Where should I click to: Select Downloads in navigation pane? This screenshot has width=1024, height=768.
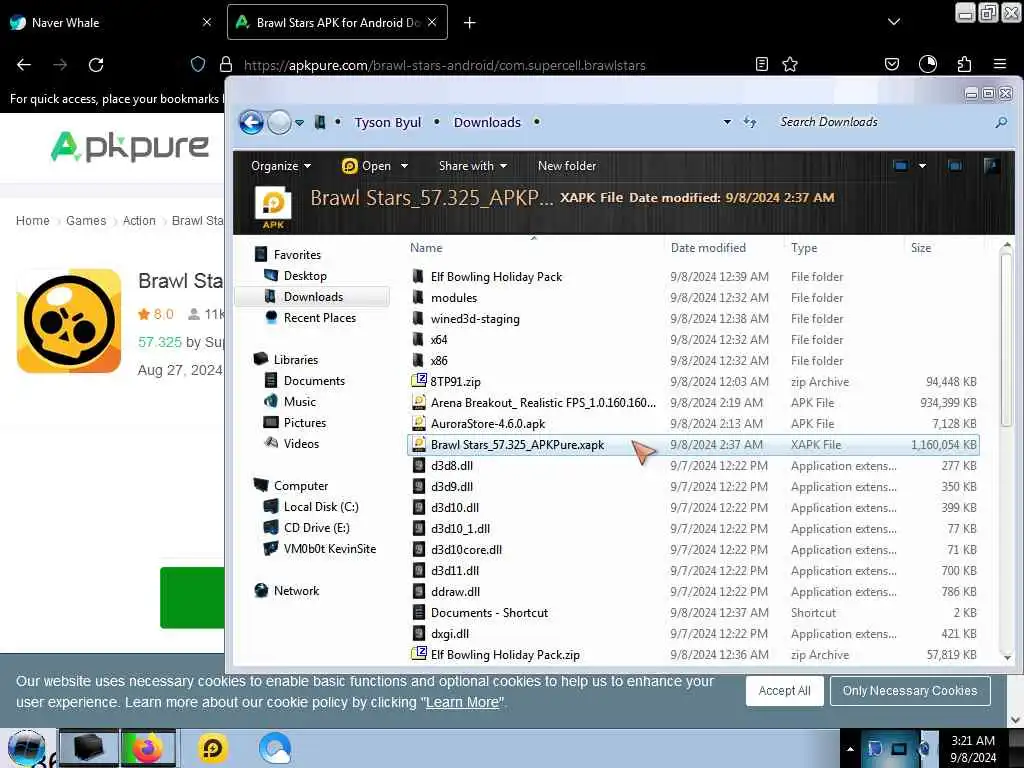313,296
